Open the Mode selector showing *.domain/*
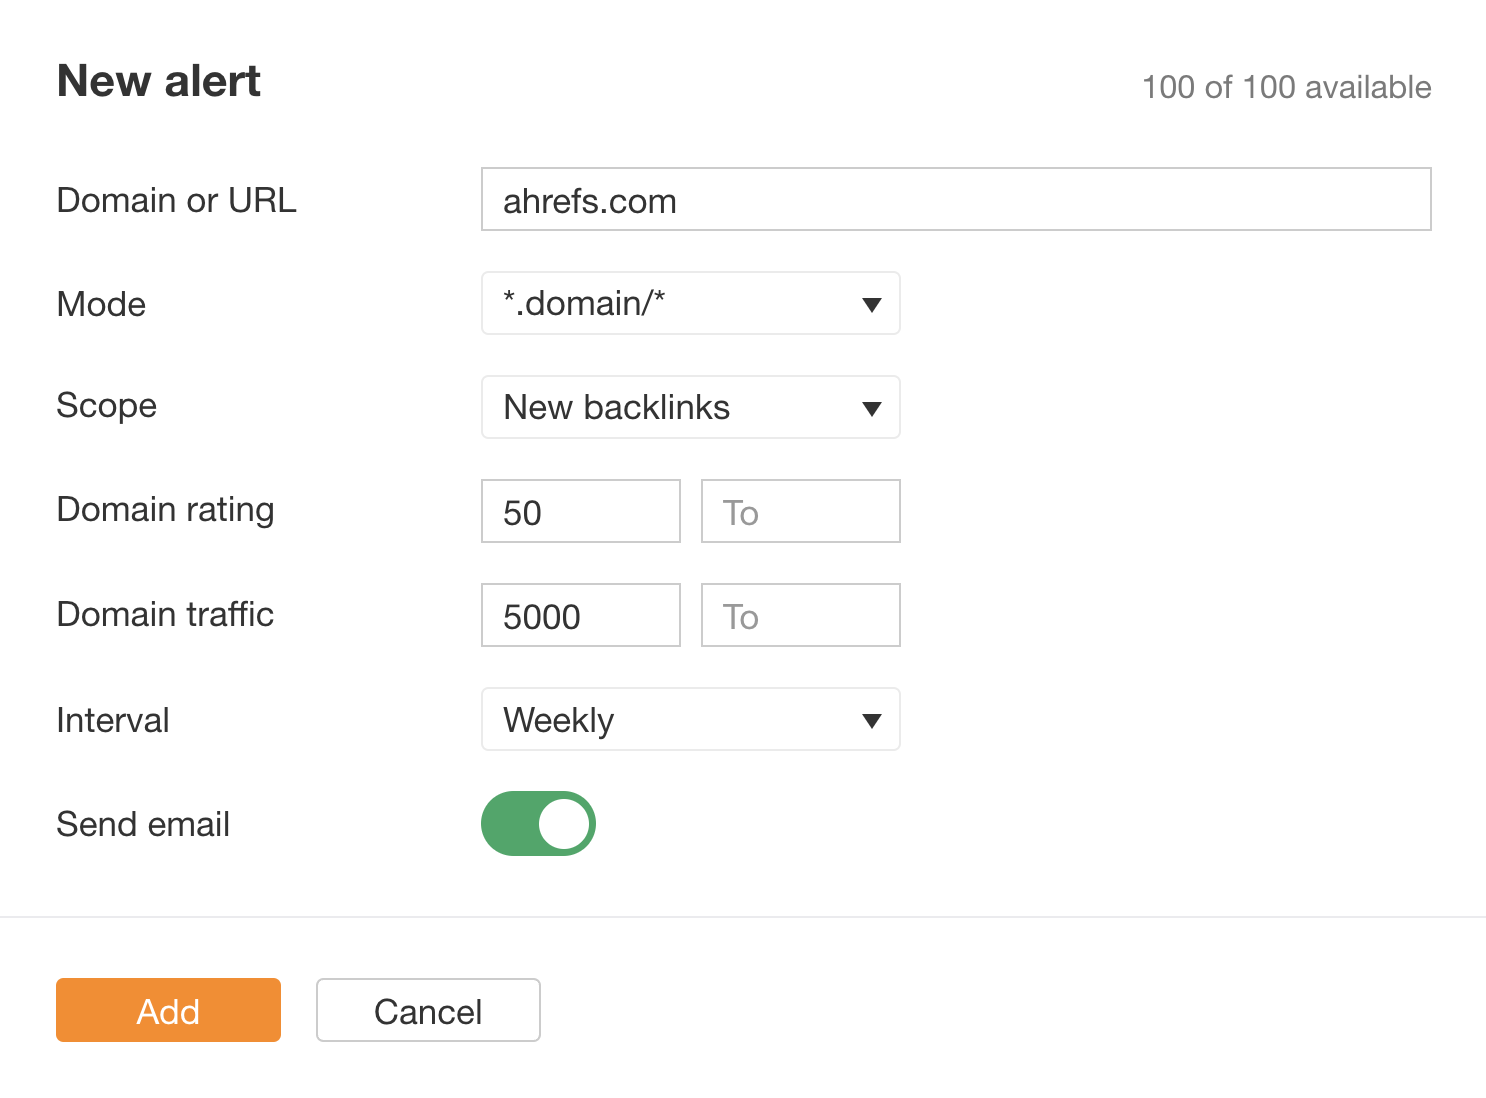 point(690,303)
